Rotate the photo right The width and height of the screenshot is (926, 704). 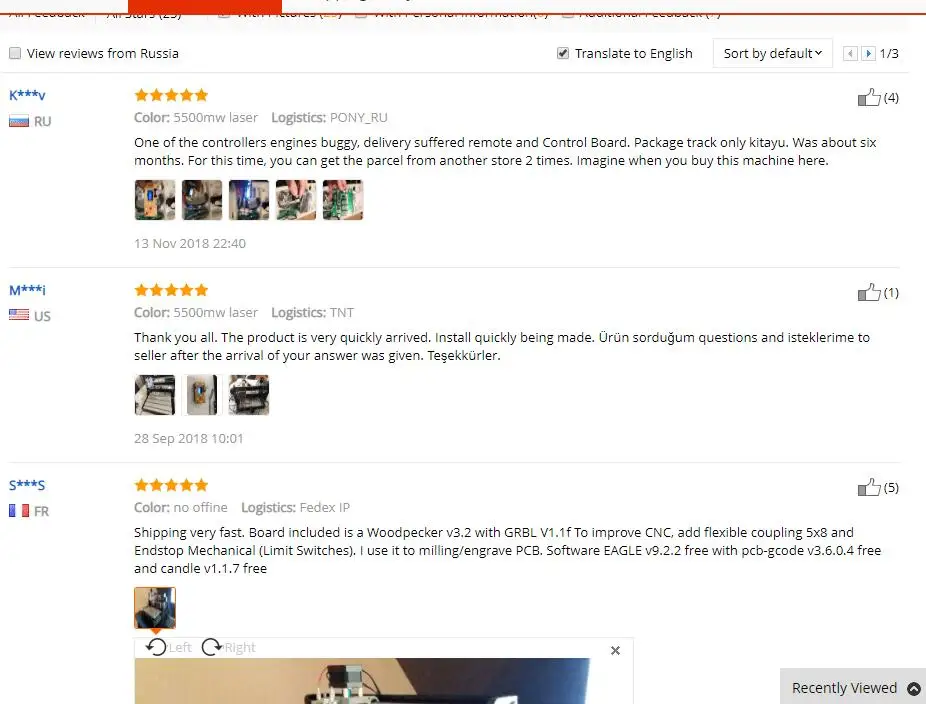tap(229, 647)
